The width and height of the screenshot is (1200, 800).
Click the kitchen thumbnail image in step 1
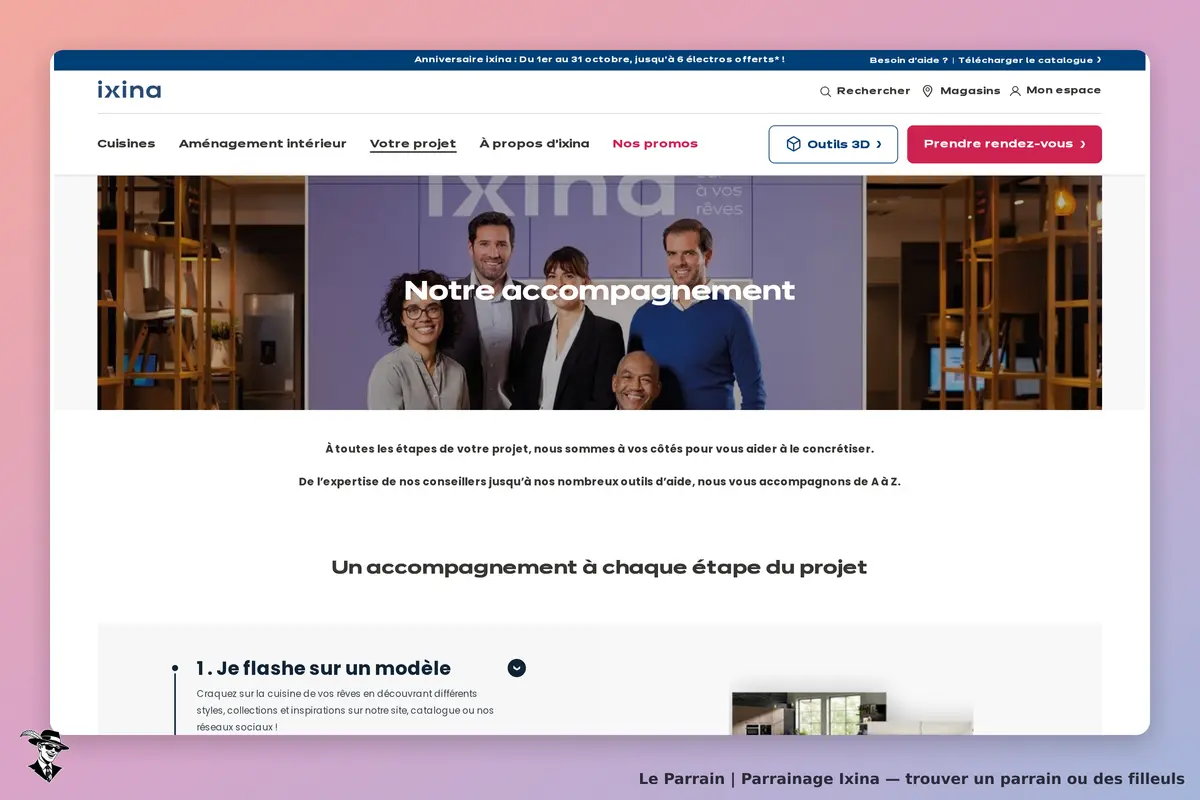pos(852,713)
